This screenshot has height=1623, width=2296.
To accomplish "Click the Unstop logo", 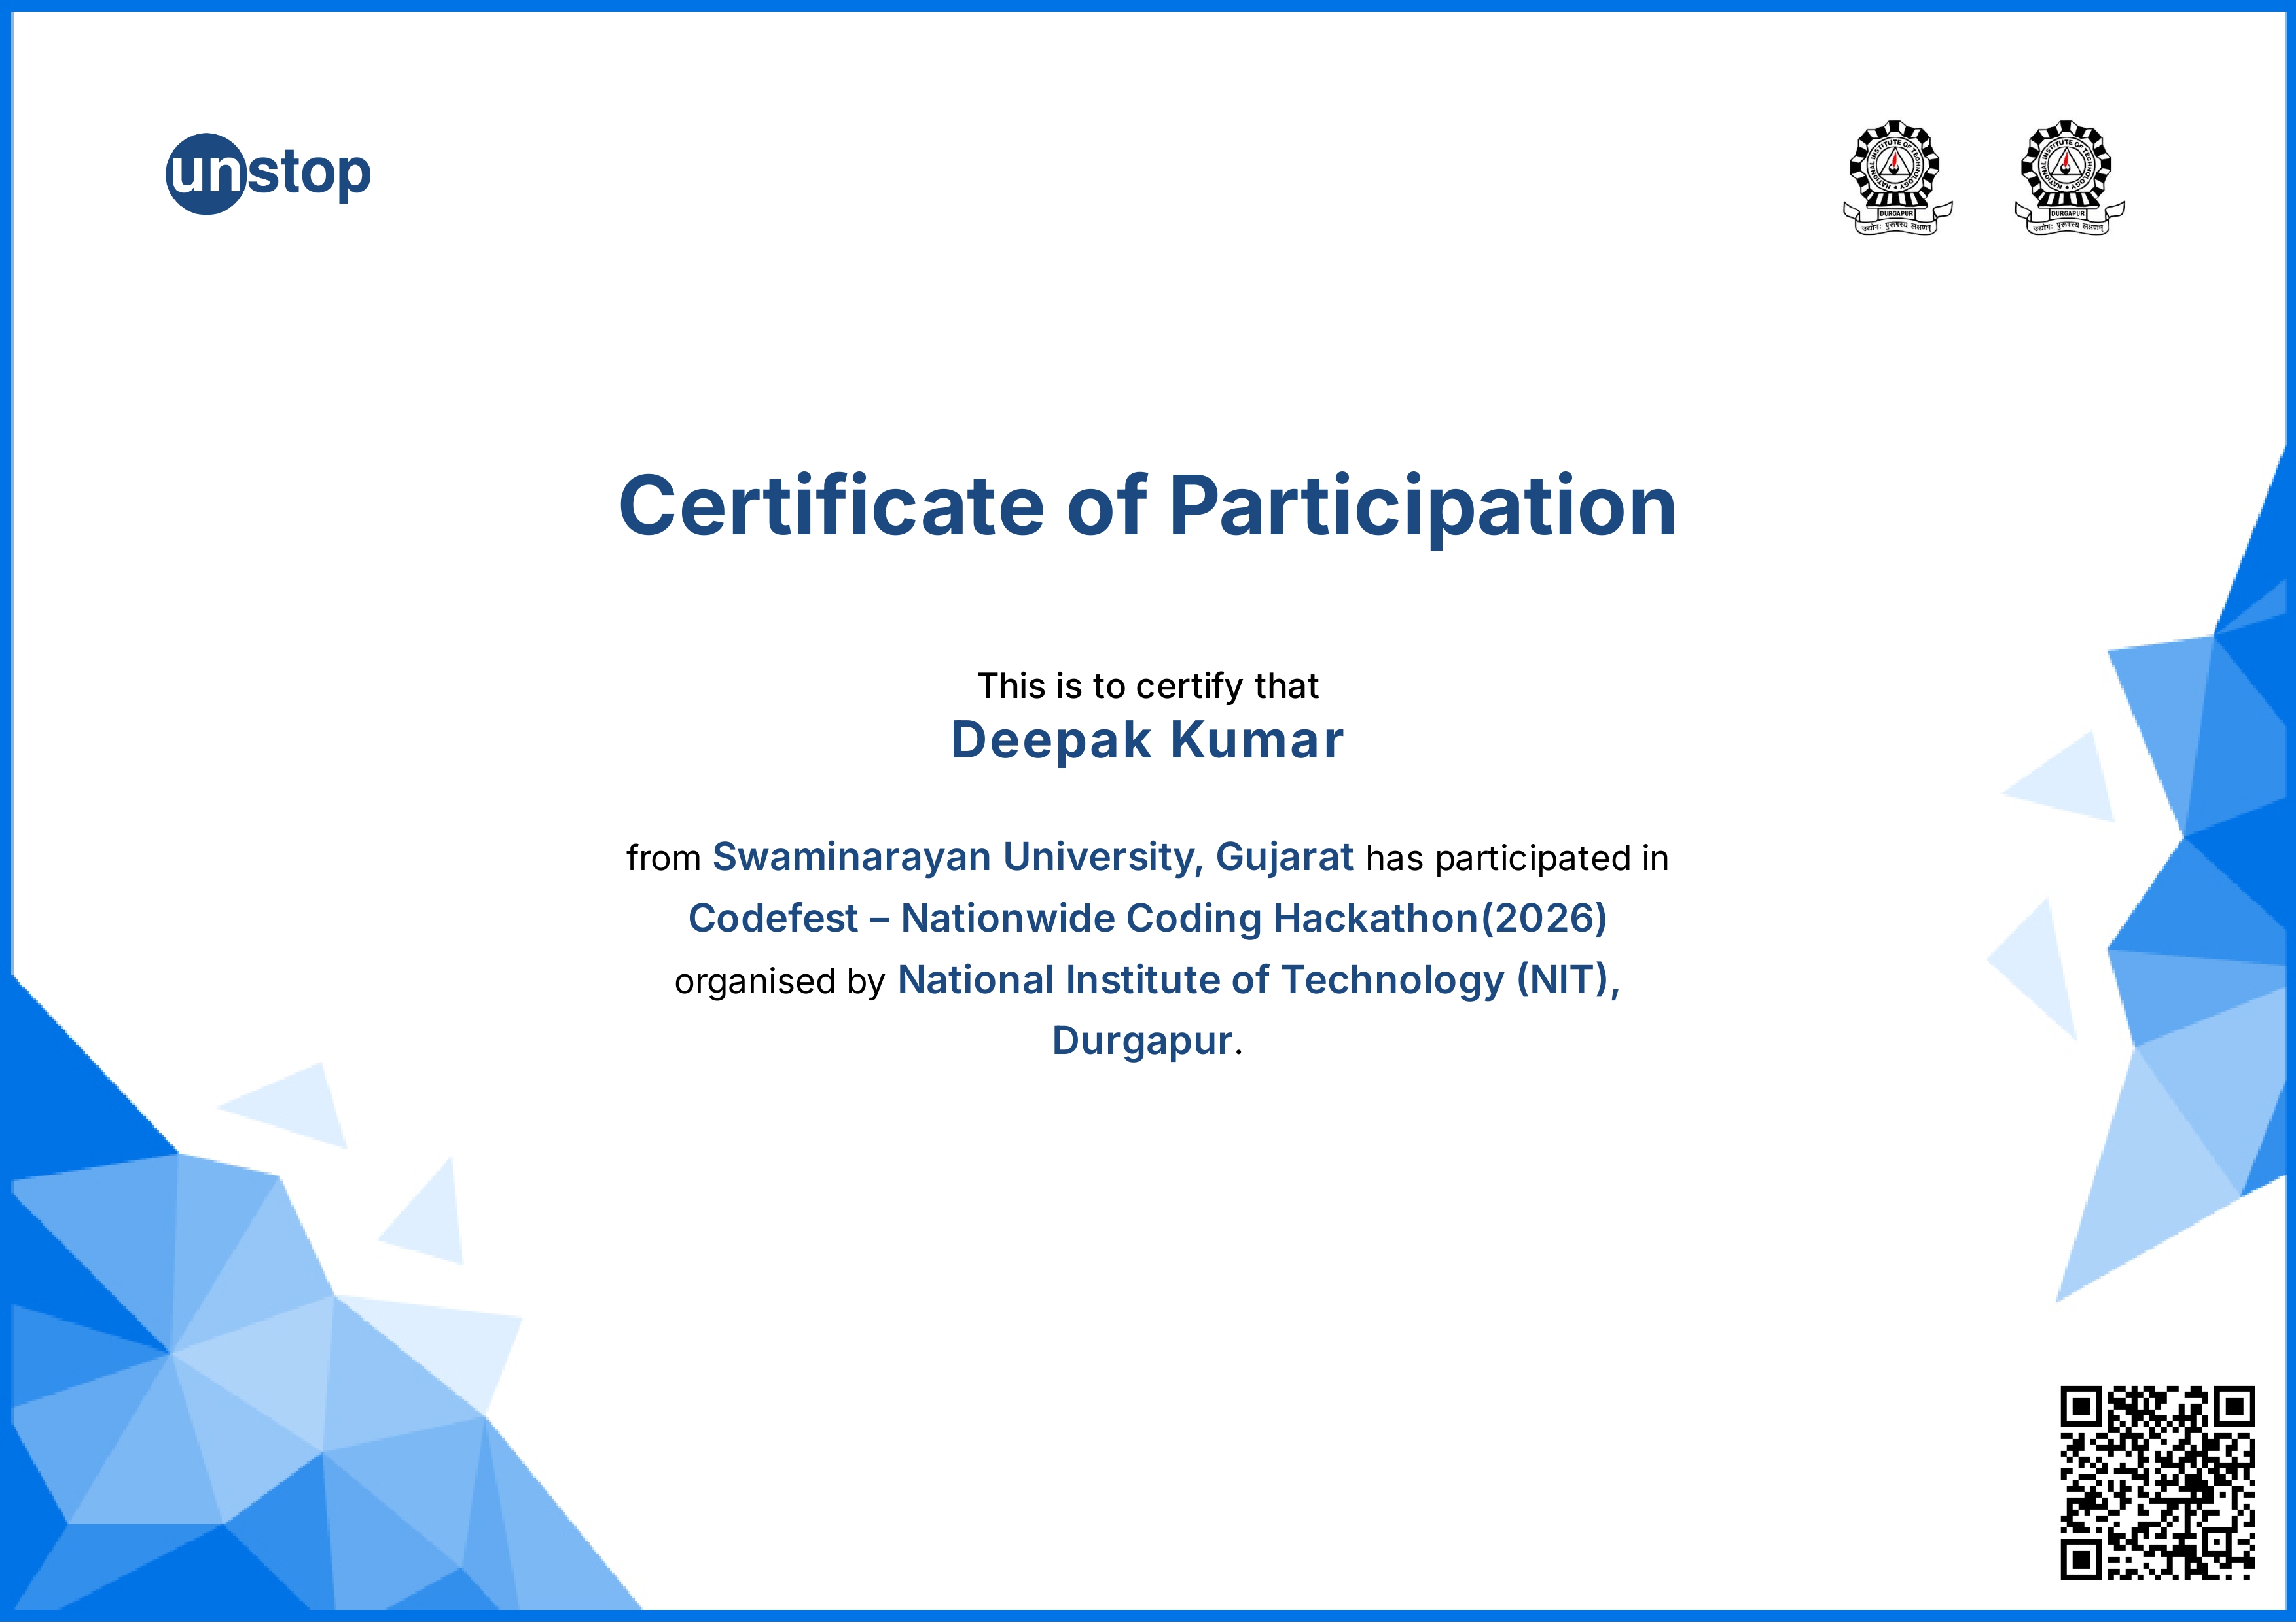I will click(x=268, y=174).
